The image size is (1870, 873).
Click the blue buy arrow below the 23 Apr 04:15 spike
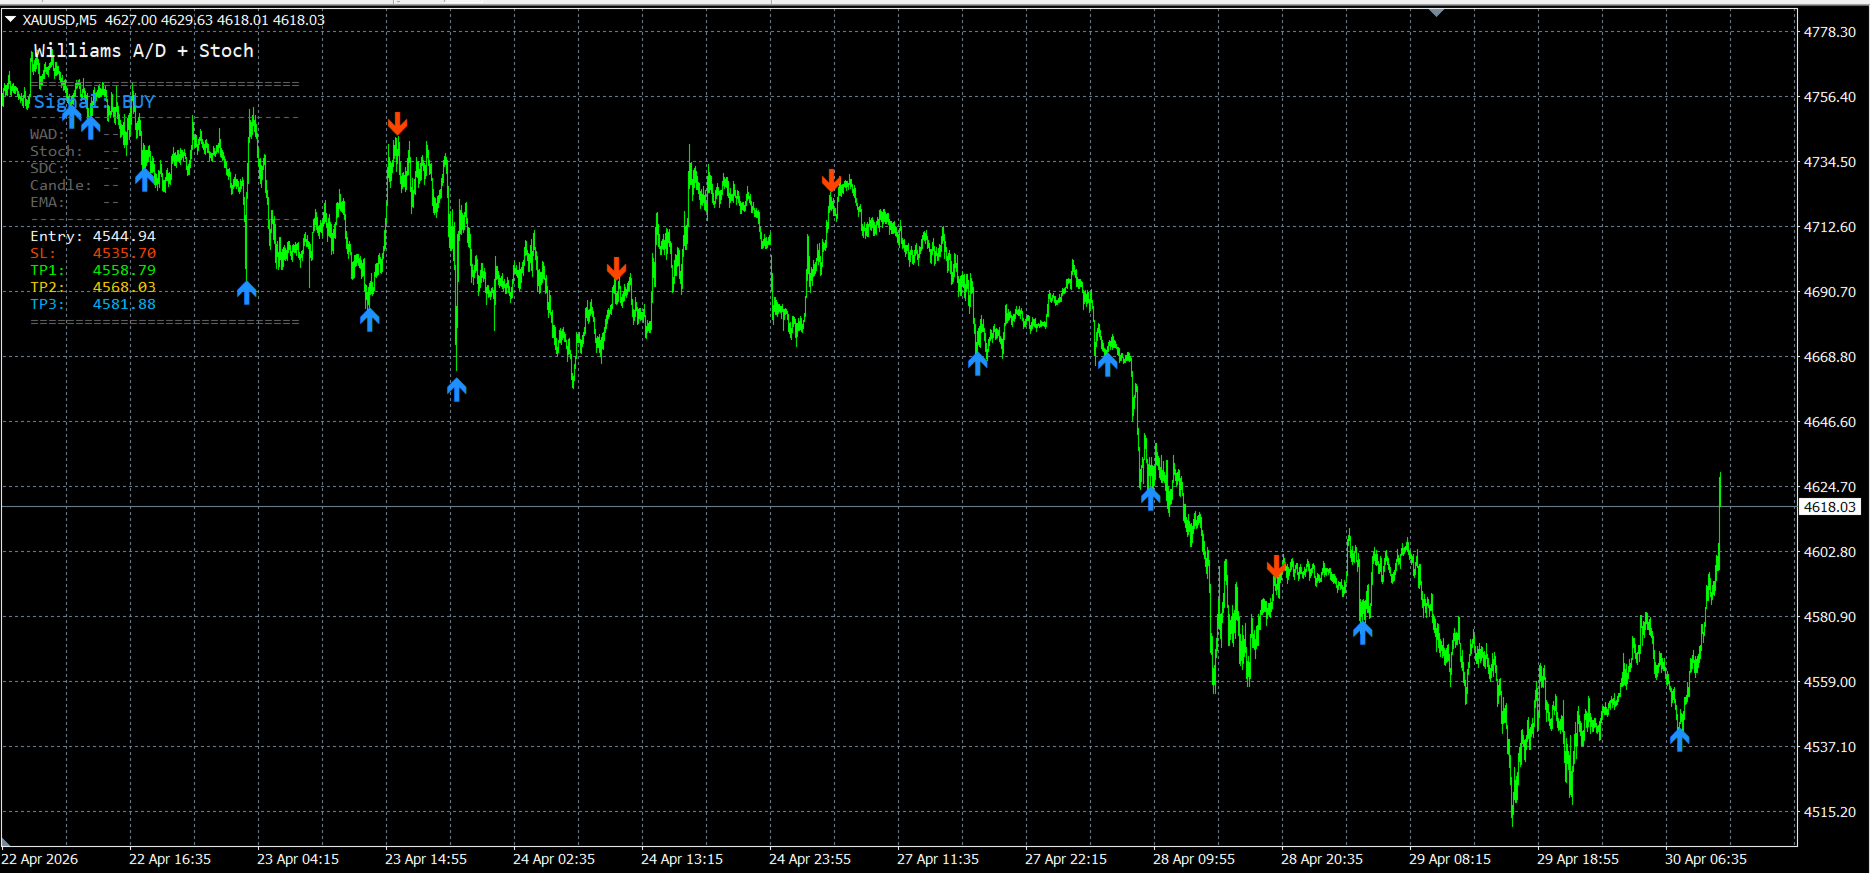pyautogui.click(x=246, y=292)
